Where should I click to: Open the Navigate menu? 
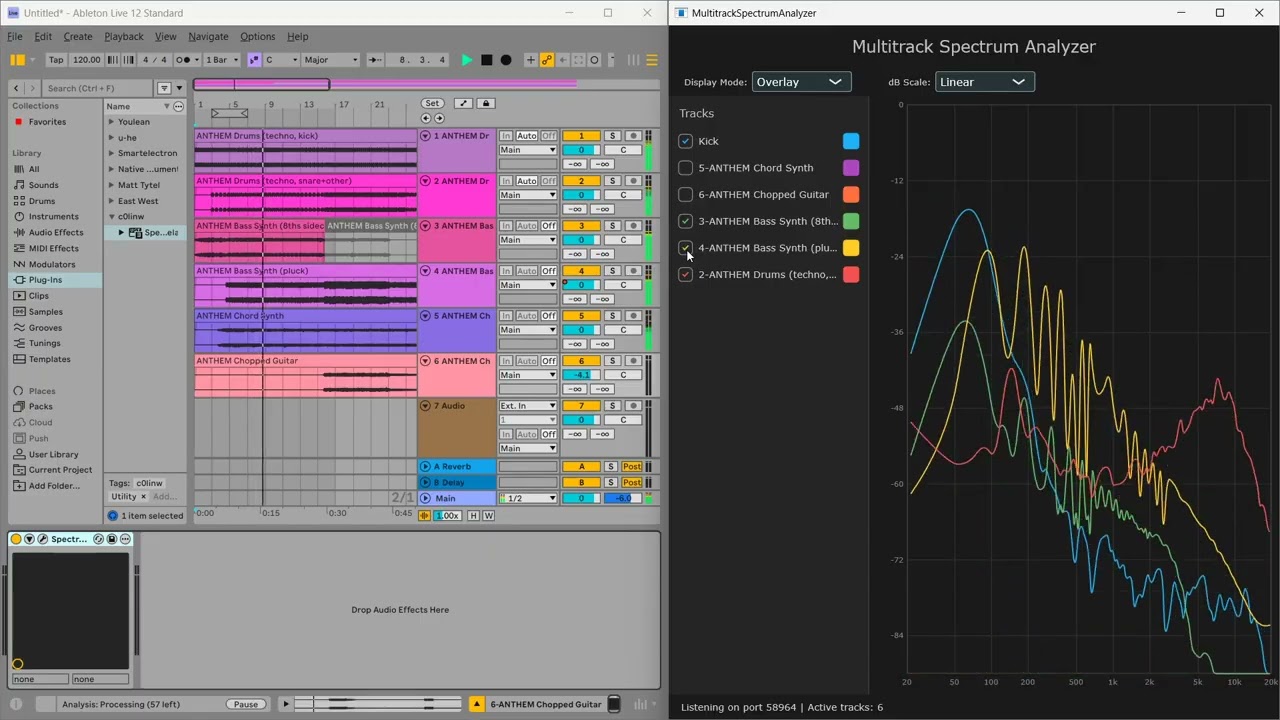pos(208,37)
